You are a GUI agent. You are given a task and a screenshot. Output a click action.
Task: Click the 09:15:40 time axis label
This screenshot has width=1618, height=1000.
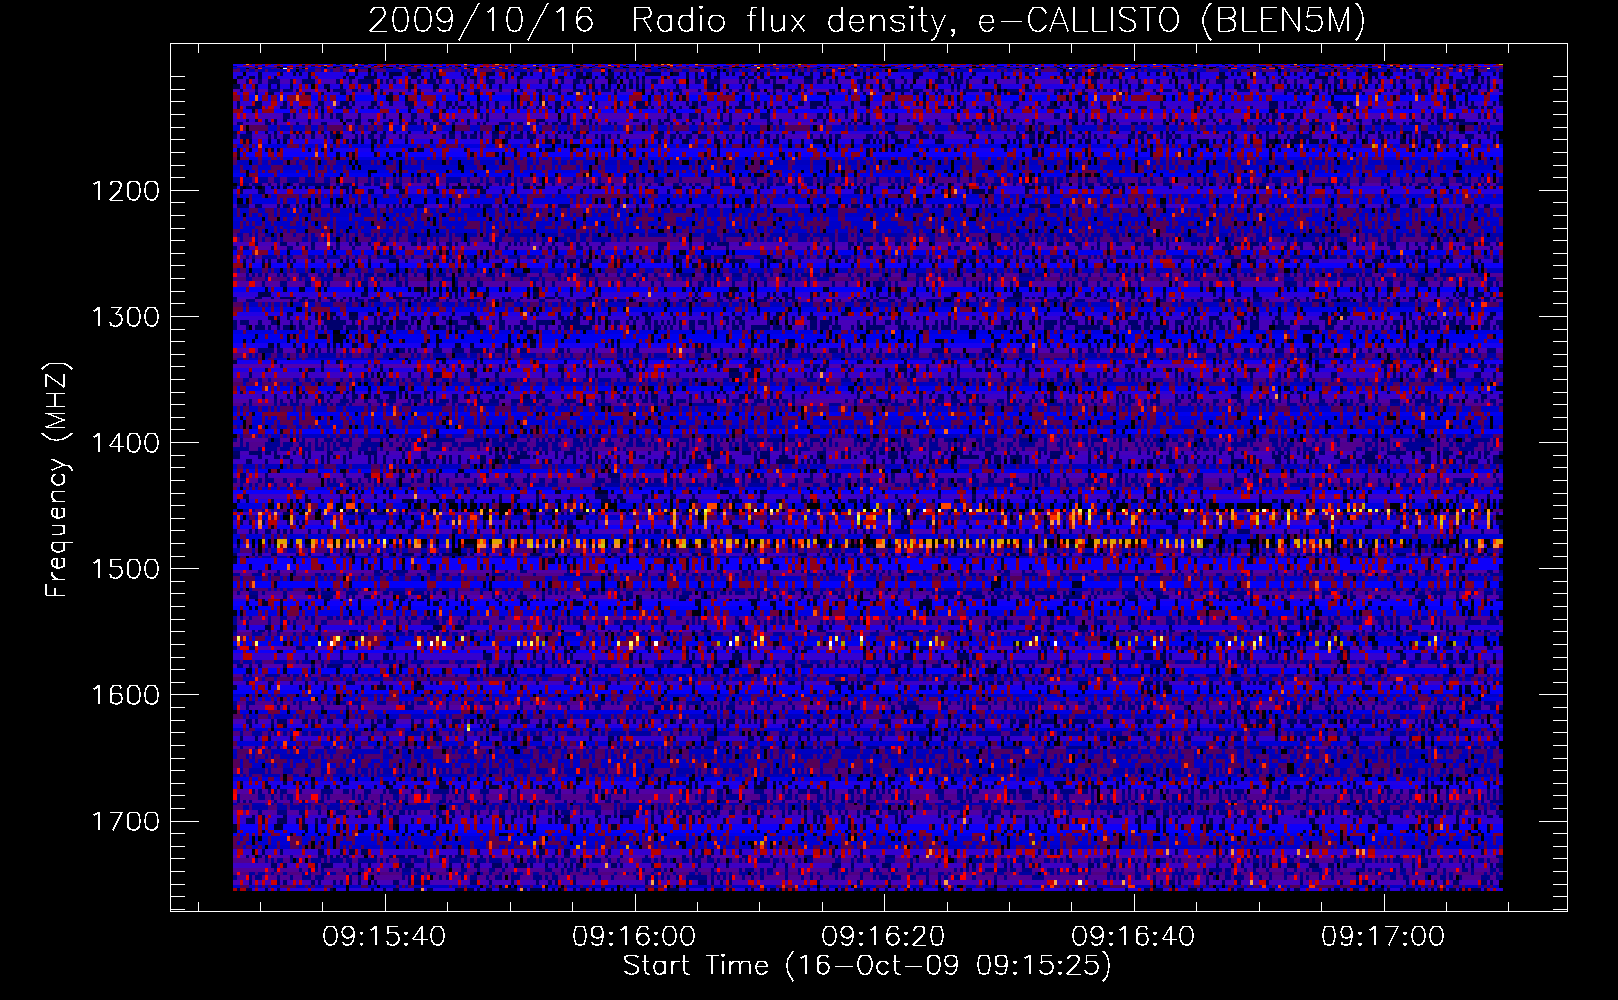pyautogui.click(x=384, y=937)
